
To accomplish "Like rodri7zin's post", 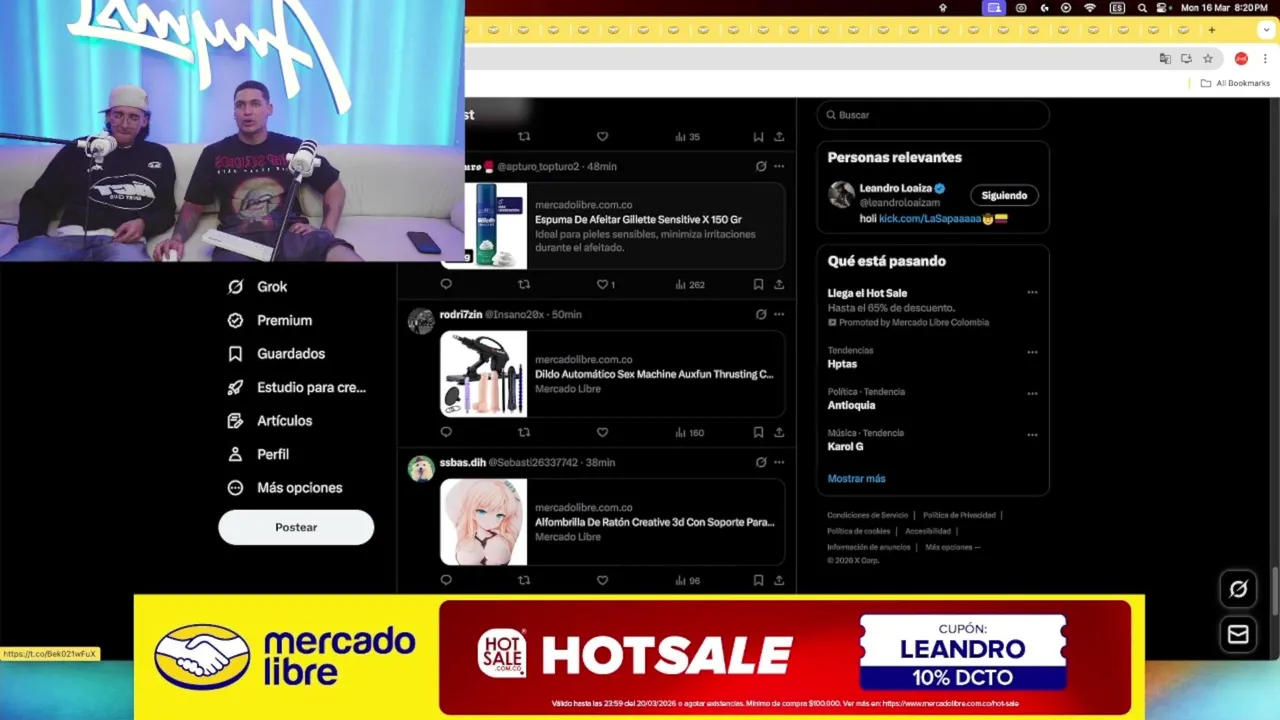I will (602, 432).
